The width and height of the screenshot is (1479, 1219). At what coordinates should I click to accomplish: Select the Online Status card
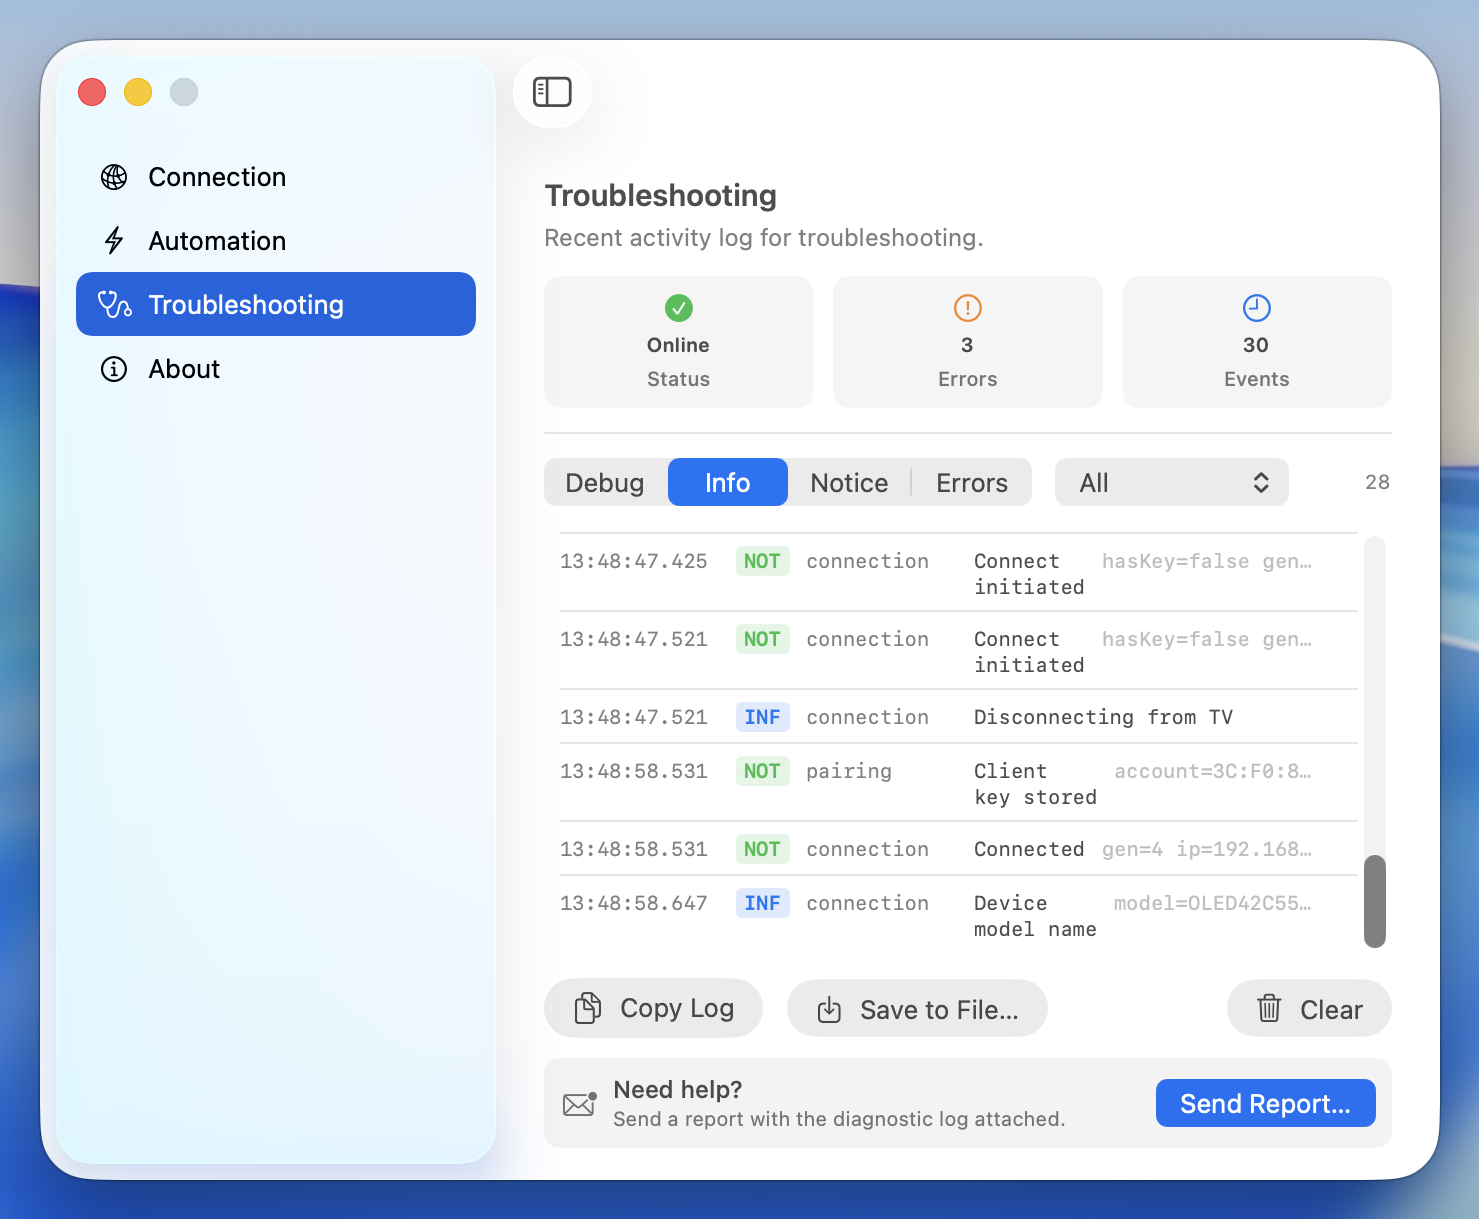678,342
